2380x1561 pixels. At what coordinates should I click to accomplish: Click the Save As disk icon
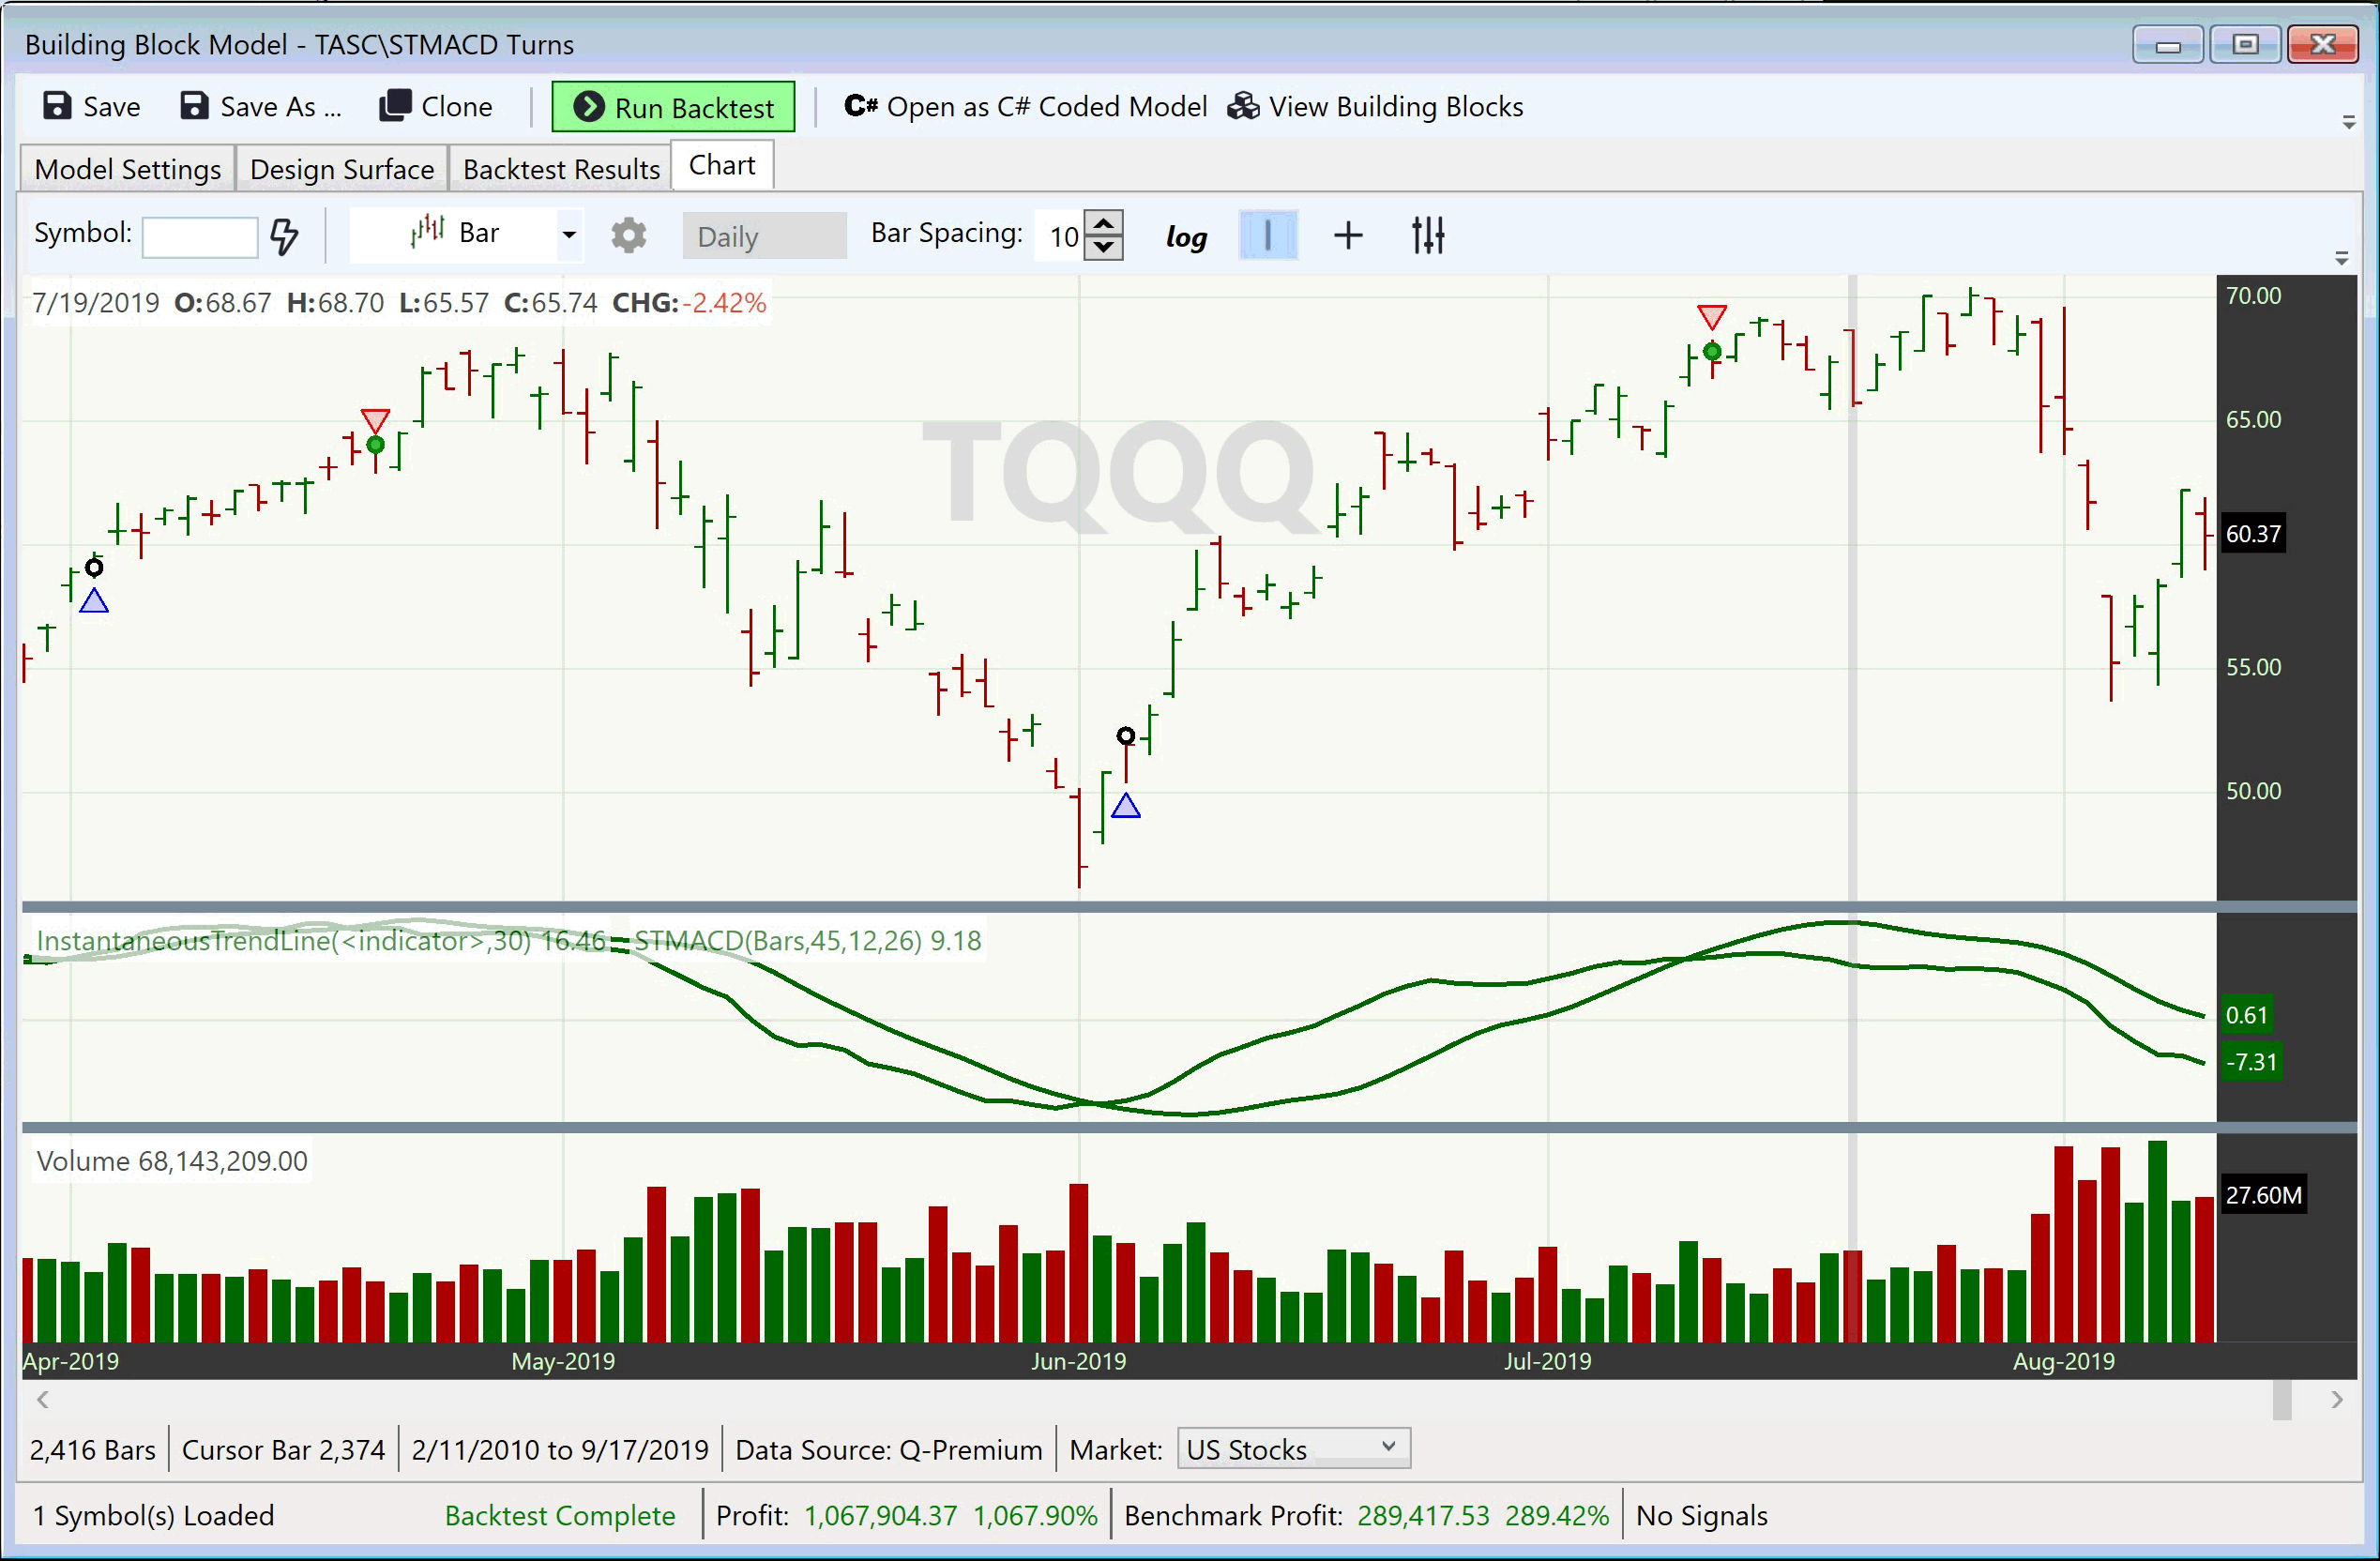(193, 106)
